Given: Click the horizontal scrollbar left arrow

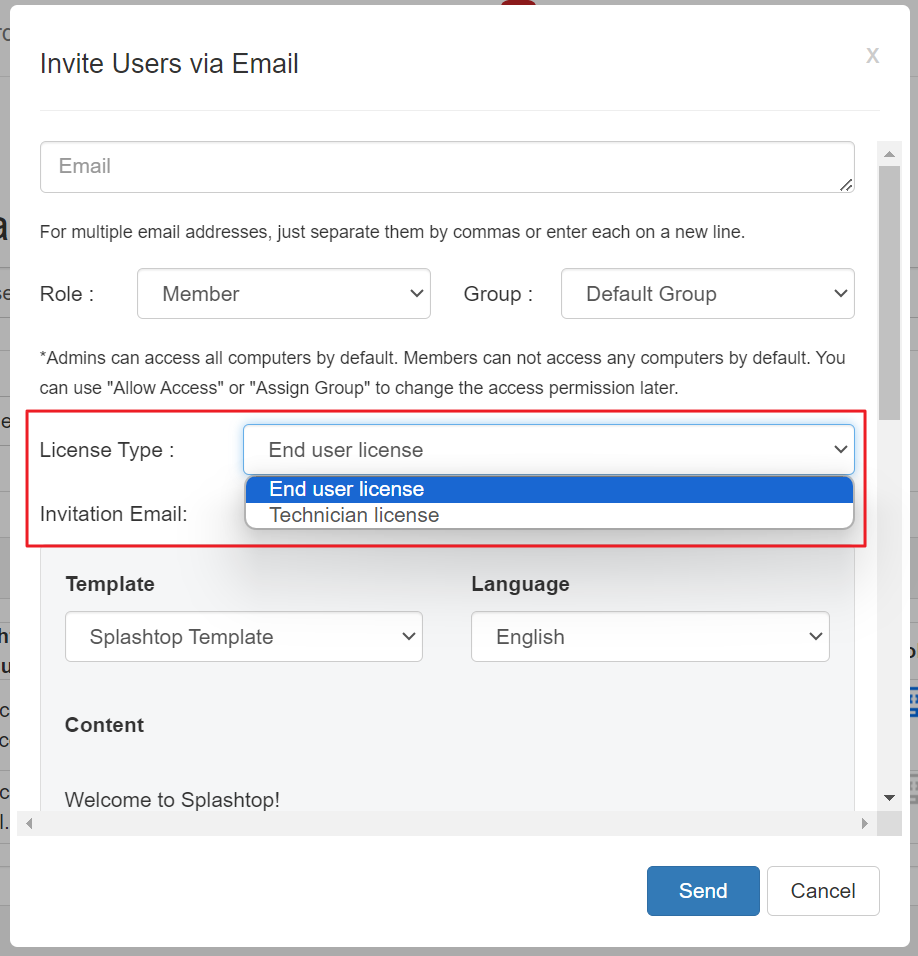Looking at the screenshot, I should [x=29, y=824].
